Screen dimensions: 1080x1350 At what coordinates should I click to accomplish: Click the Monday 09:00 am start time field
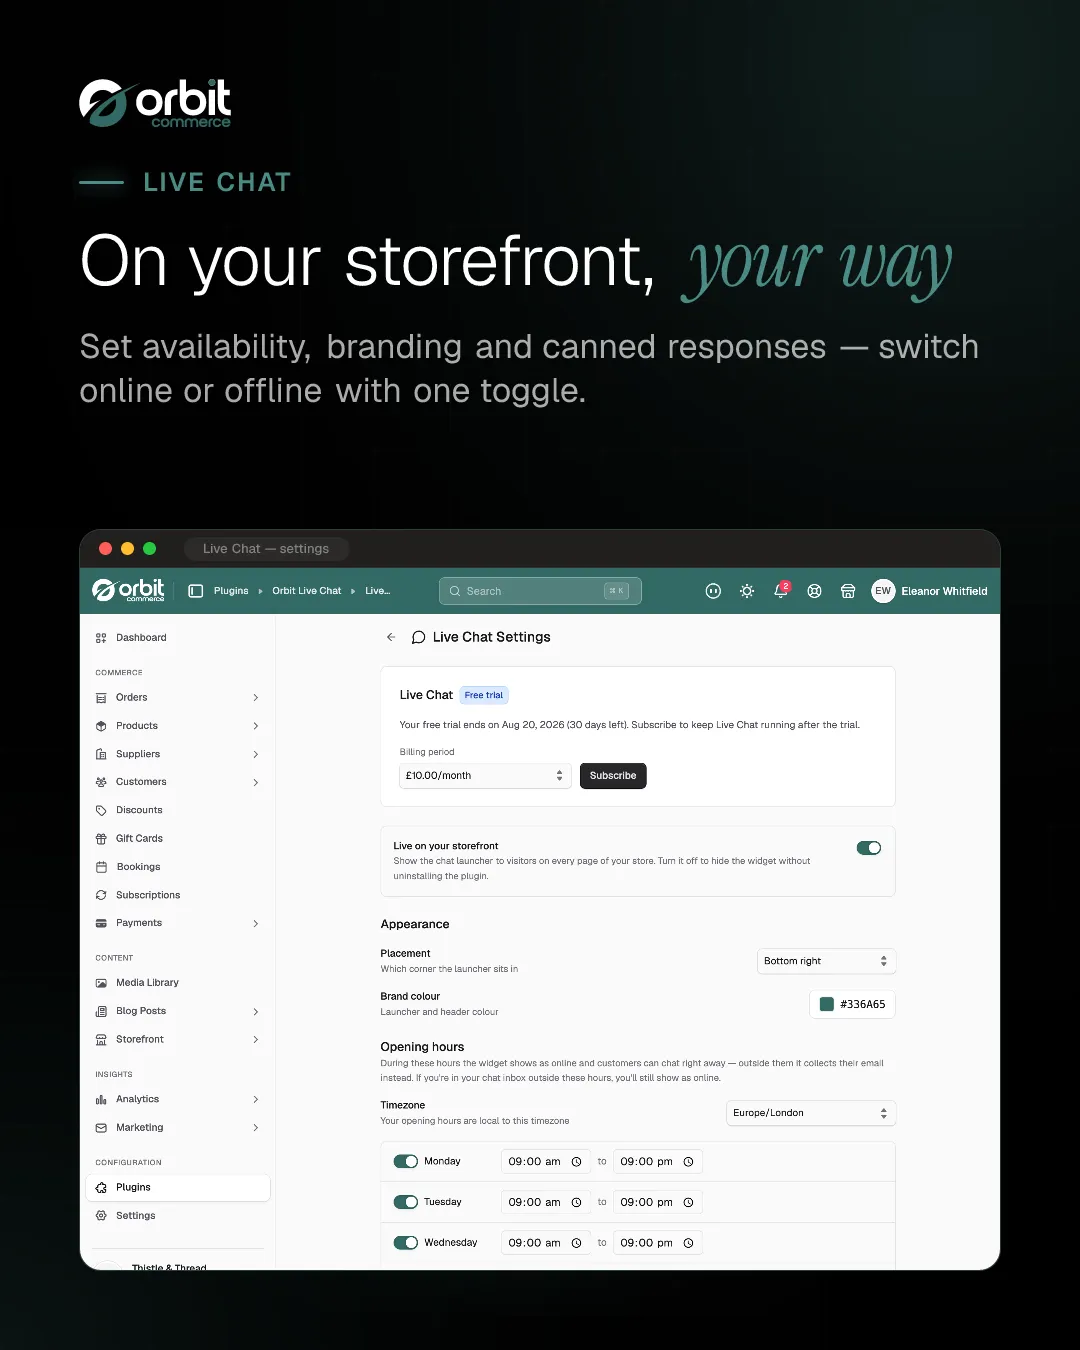coord(546,1162)
